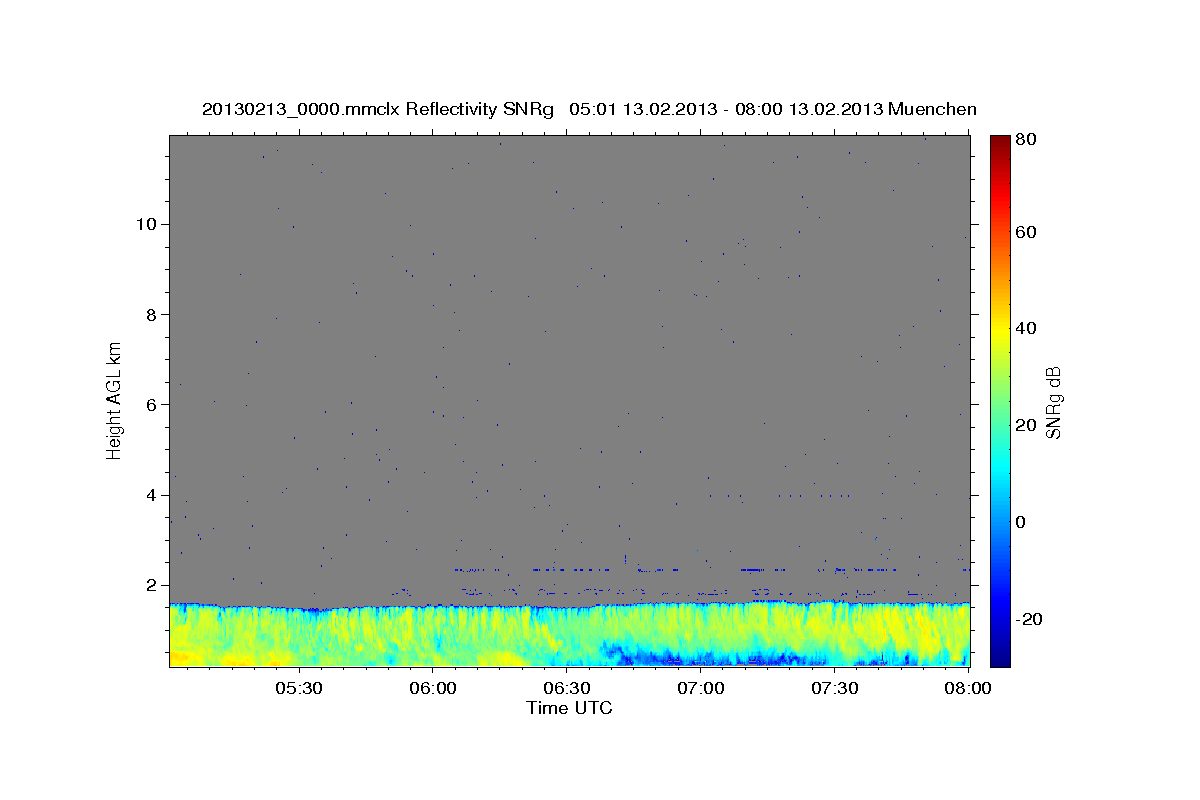The image size is (1200, 800).
Task: Click the plot title text "20130213_0000.mmclx Reflectivity SNRg"
Action: coord(378,109)
